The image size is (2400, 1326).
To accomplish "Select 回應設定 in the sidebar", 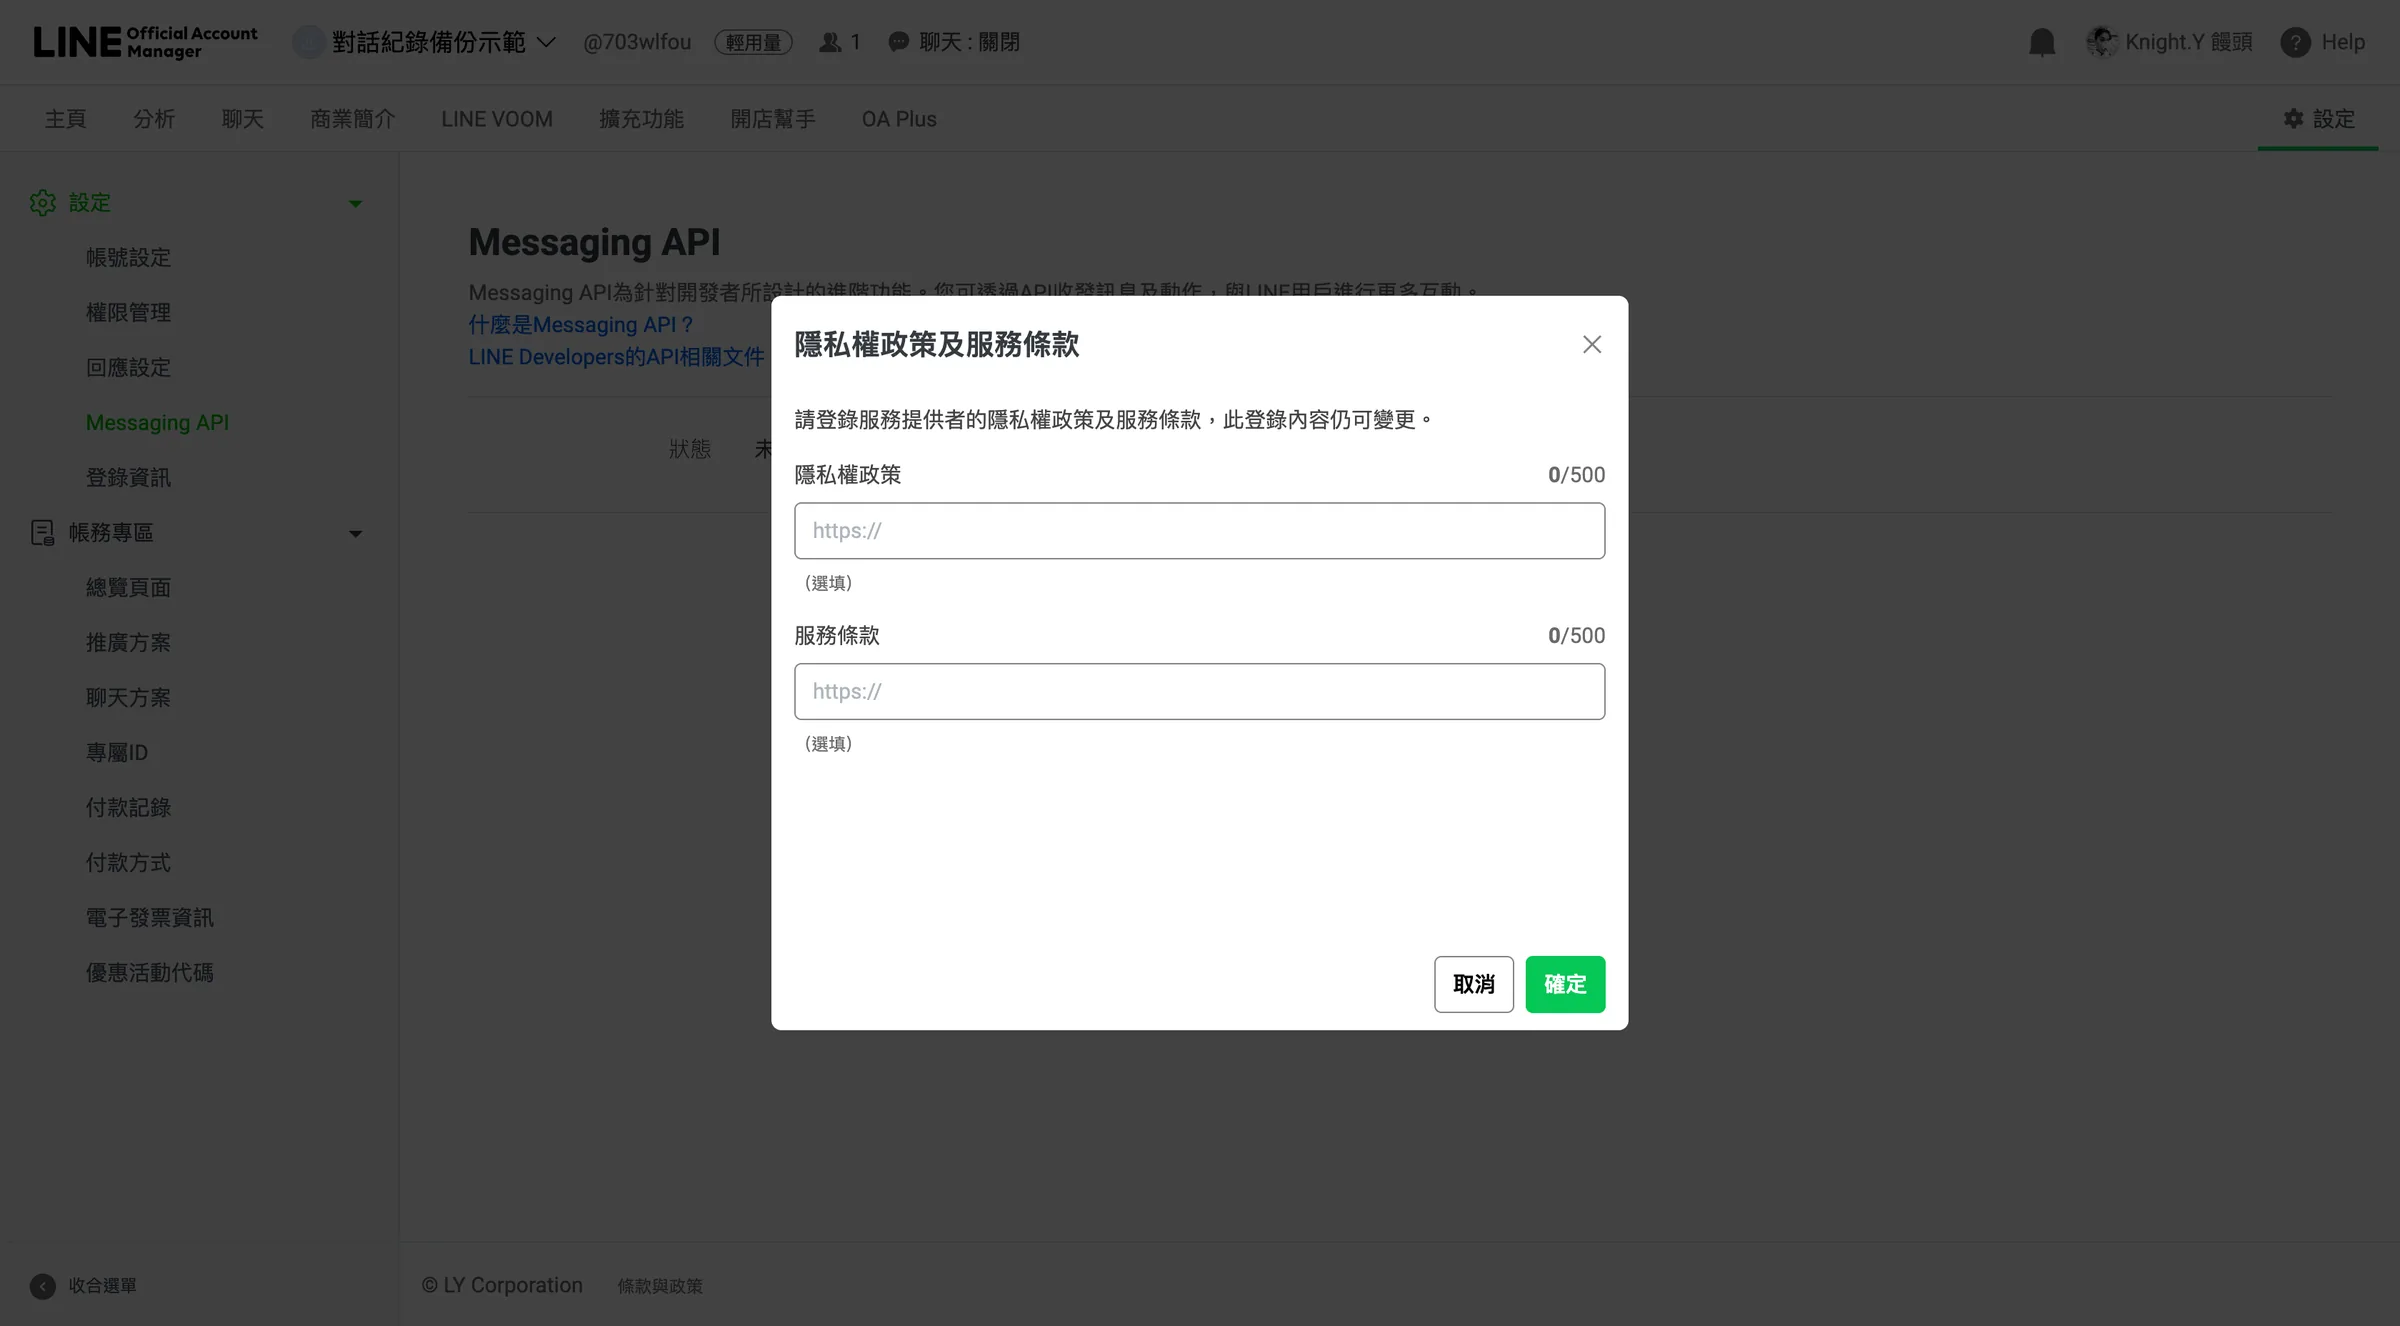I will pos(128,368).
